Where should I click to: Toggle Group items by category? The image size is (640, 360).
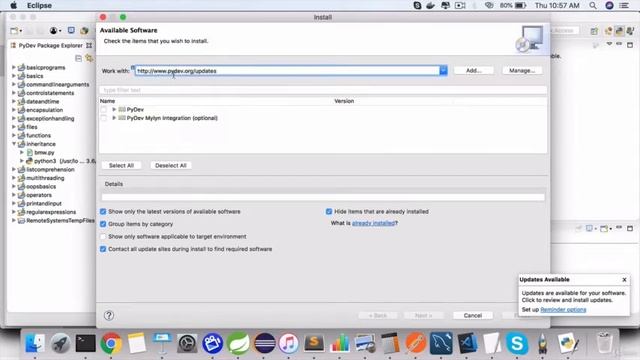pyautogui.click(x=103, y=224)
